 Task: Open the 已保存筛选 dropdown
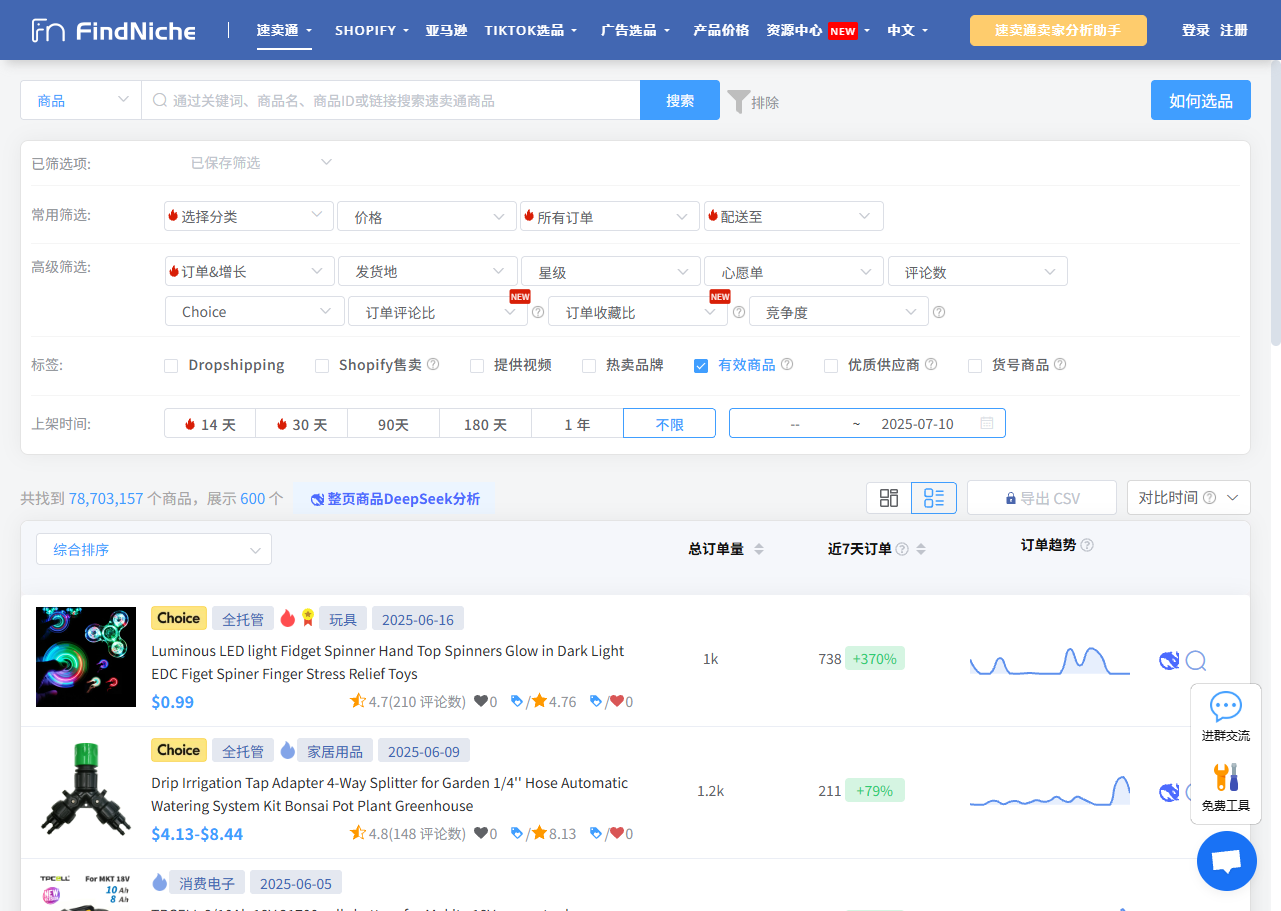[260, 163]
